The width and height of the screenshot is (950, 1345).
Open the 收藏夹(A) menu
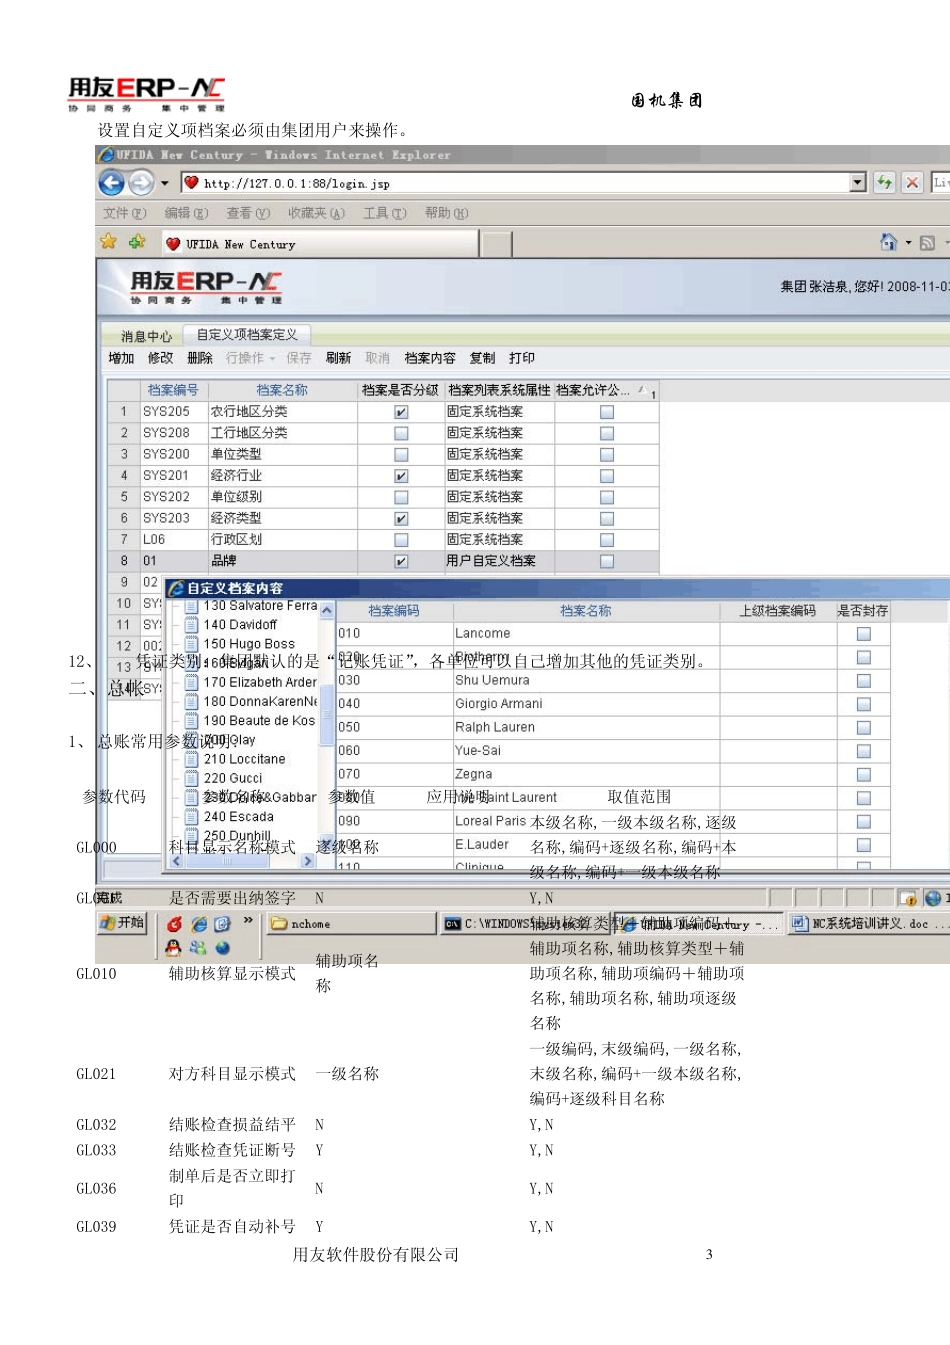[316, 213]
